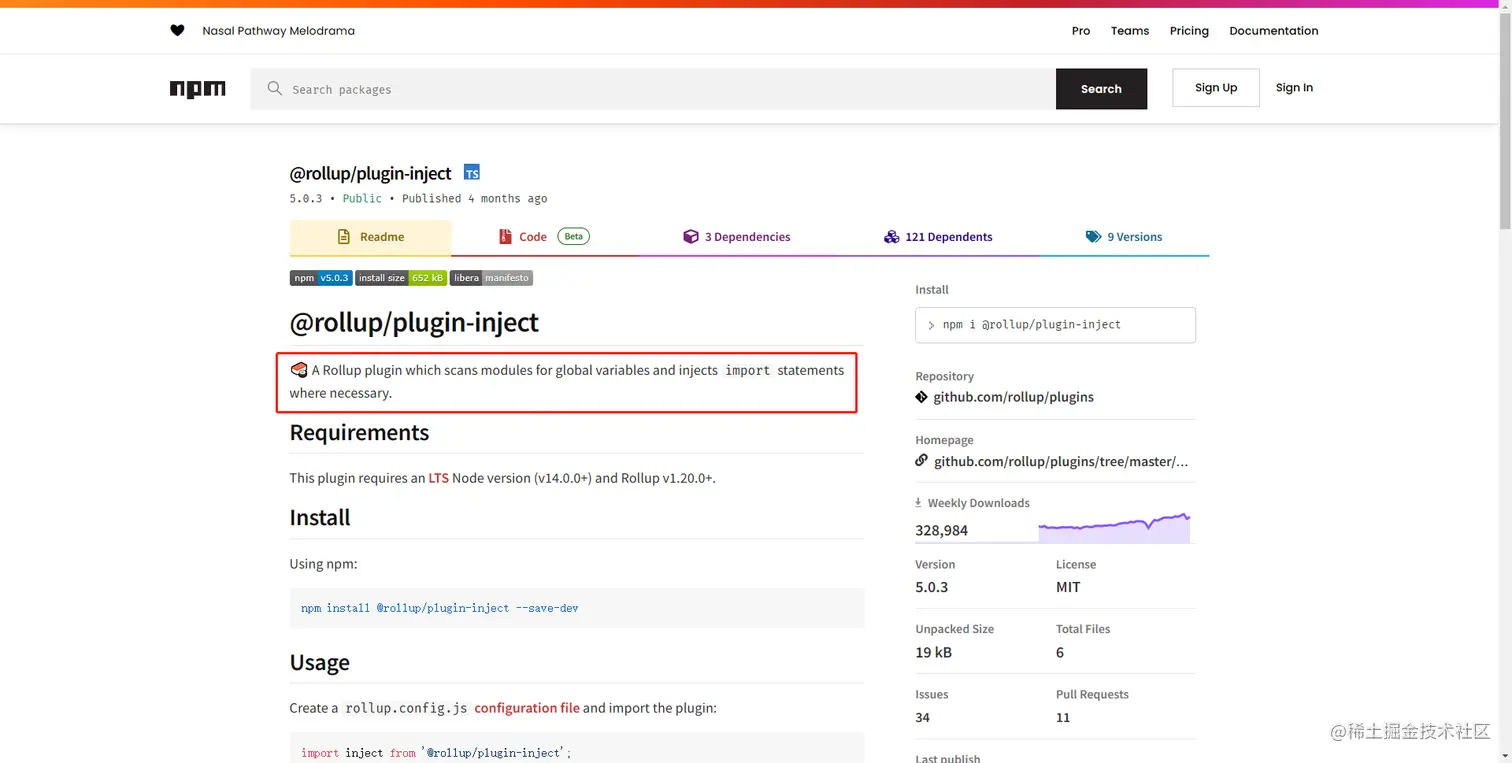
Task: Click the black Search button
Action: [x=1101, y=89]
